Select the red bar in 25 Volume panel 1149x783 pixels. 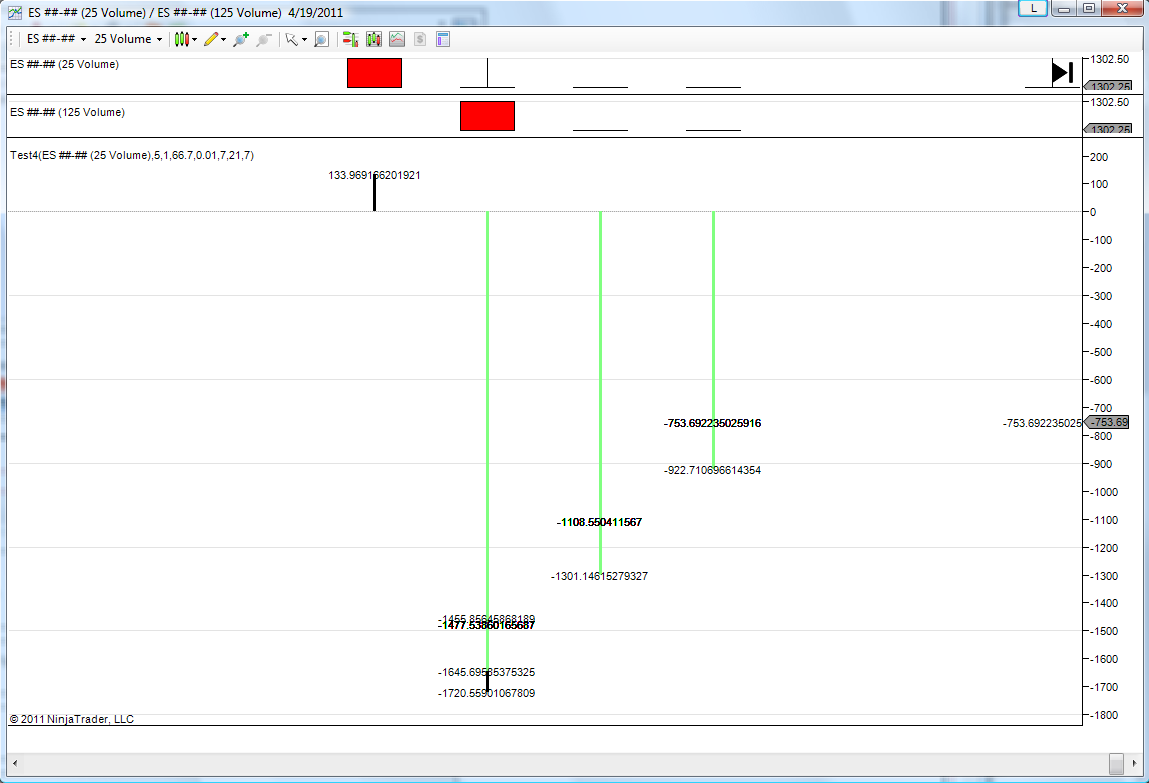click(374, 73)
